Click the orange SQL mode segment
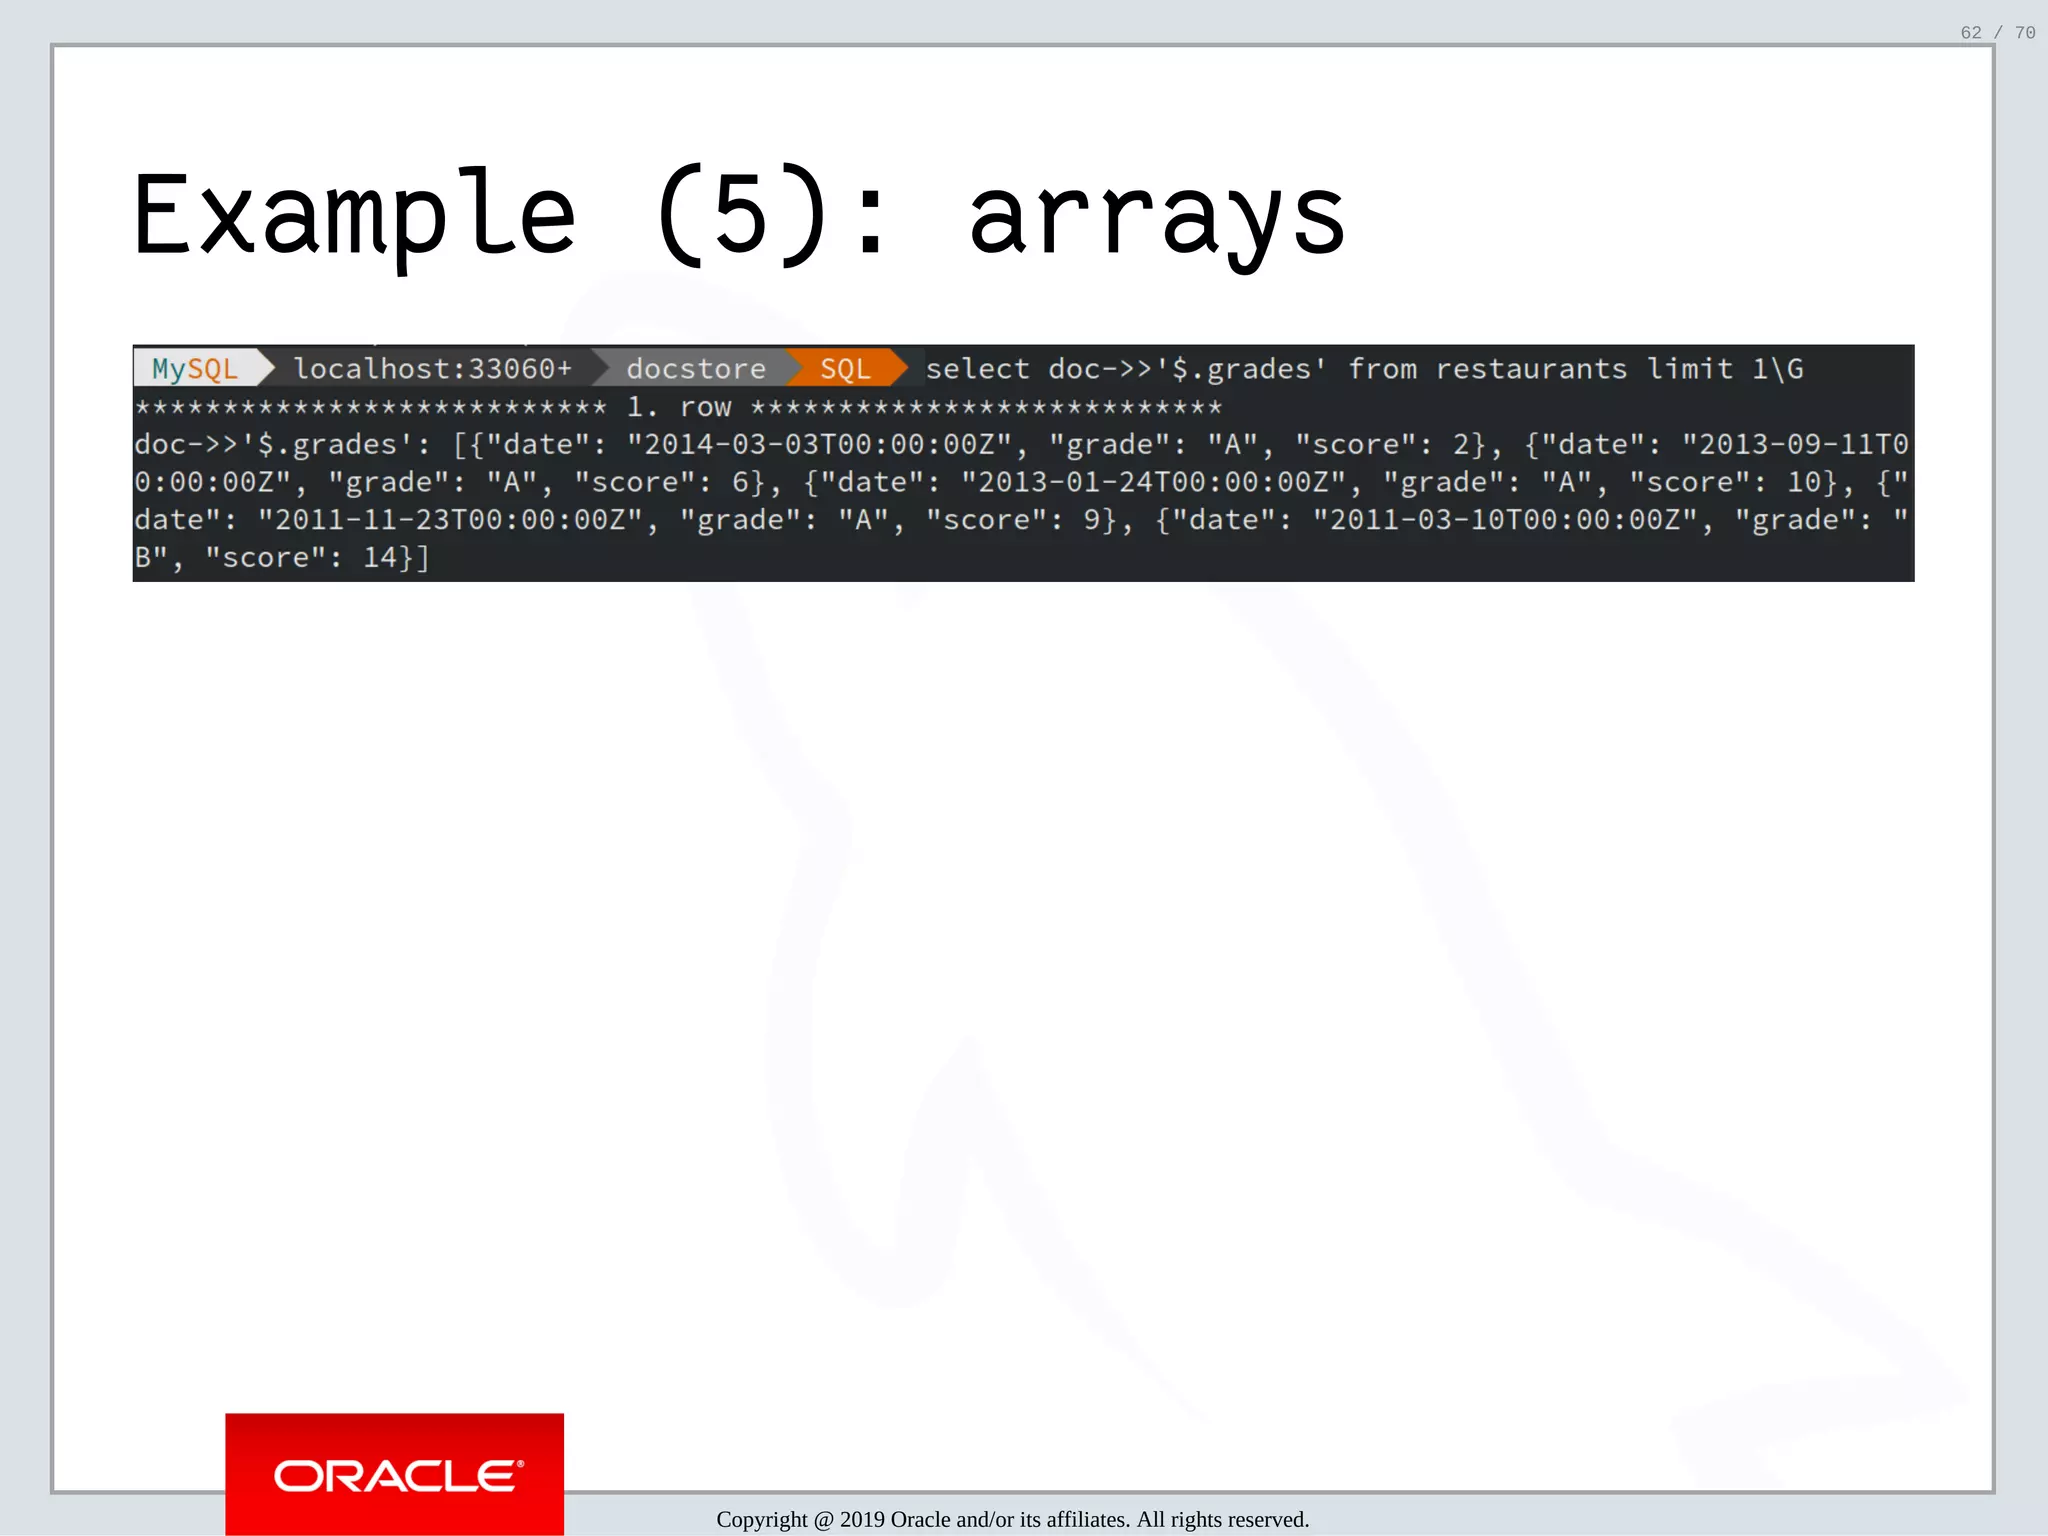Viewport: 2048px width, 1536px height. coord(845,369)
